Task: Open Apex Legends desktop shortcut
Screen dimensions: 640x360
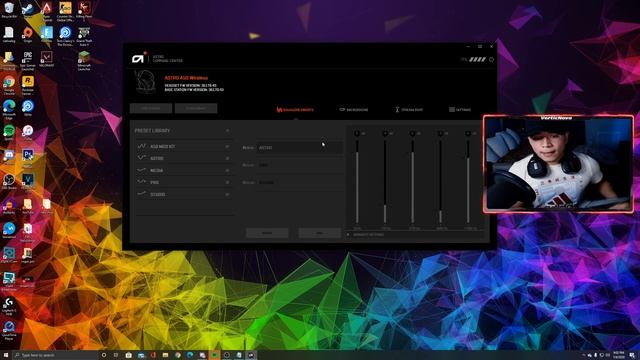Action: point(47,11)
